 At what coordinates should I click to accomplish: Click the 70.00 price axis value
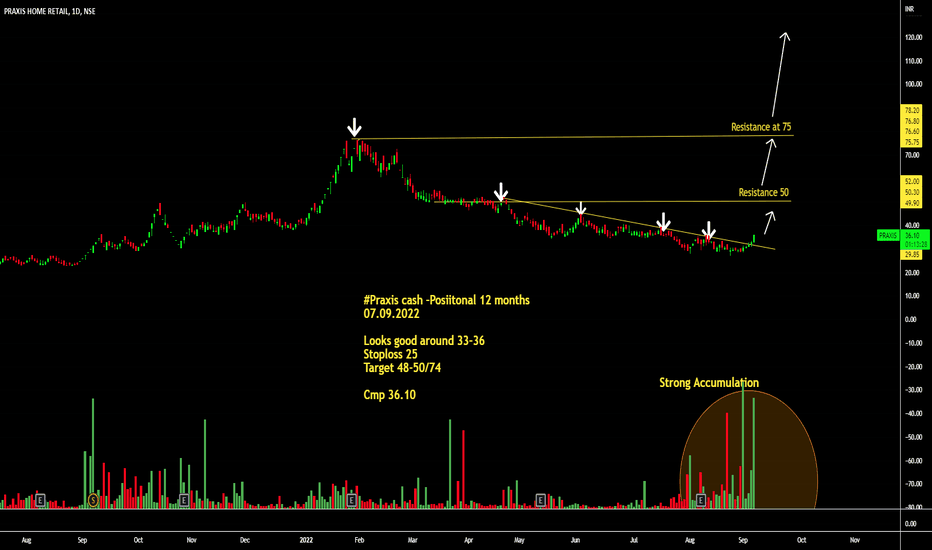tap(912, 155)
